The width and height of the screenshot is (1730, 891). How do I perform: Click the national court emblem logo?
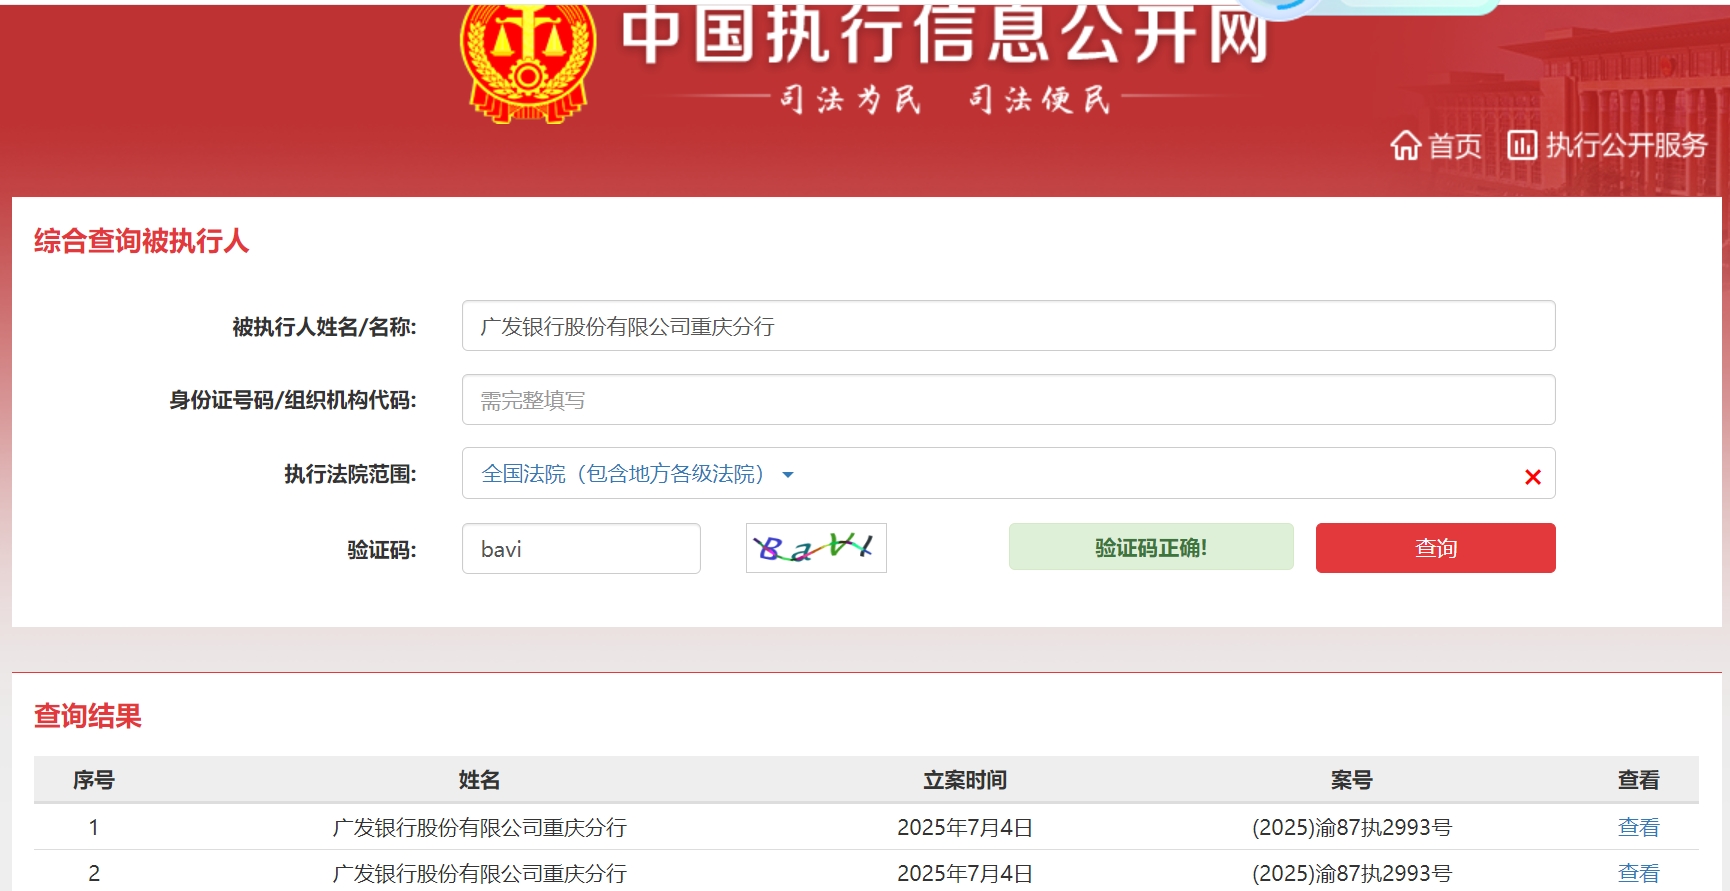[x=528, y=62]
